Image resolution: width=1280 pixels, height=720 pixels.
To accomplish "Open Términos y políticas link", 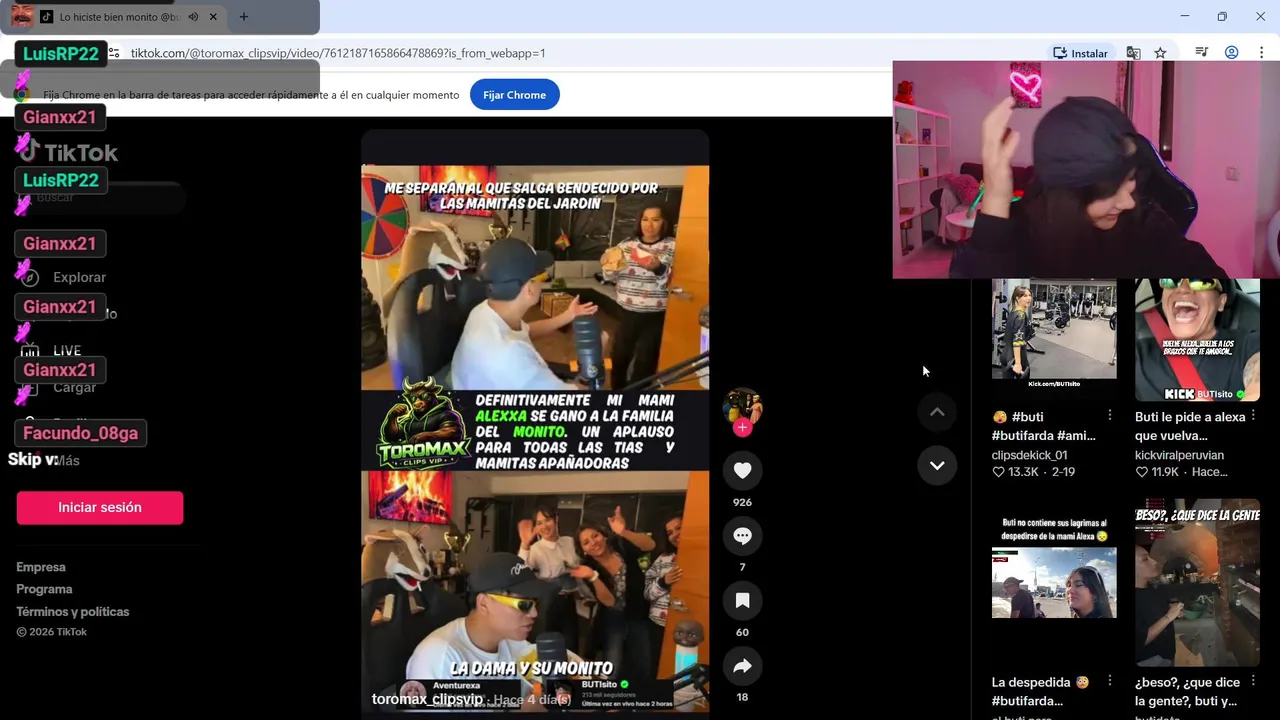I will pyautogui.click(x=73, y=611).
